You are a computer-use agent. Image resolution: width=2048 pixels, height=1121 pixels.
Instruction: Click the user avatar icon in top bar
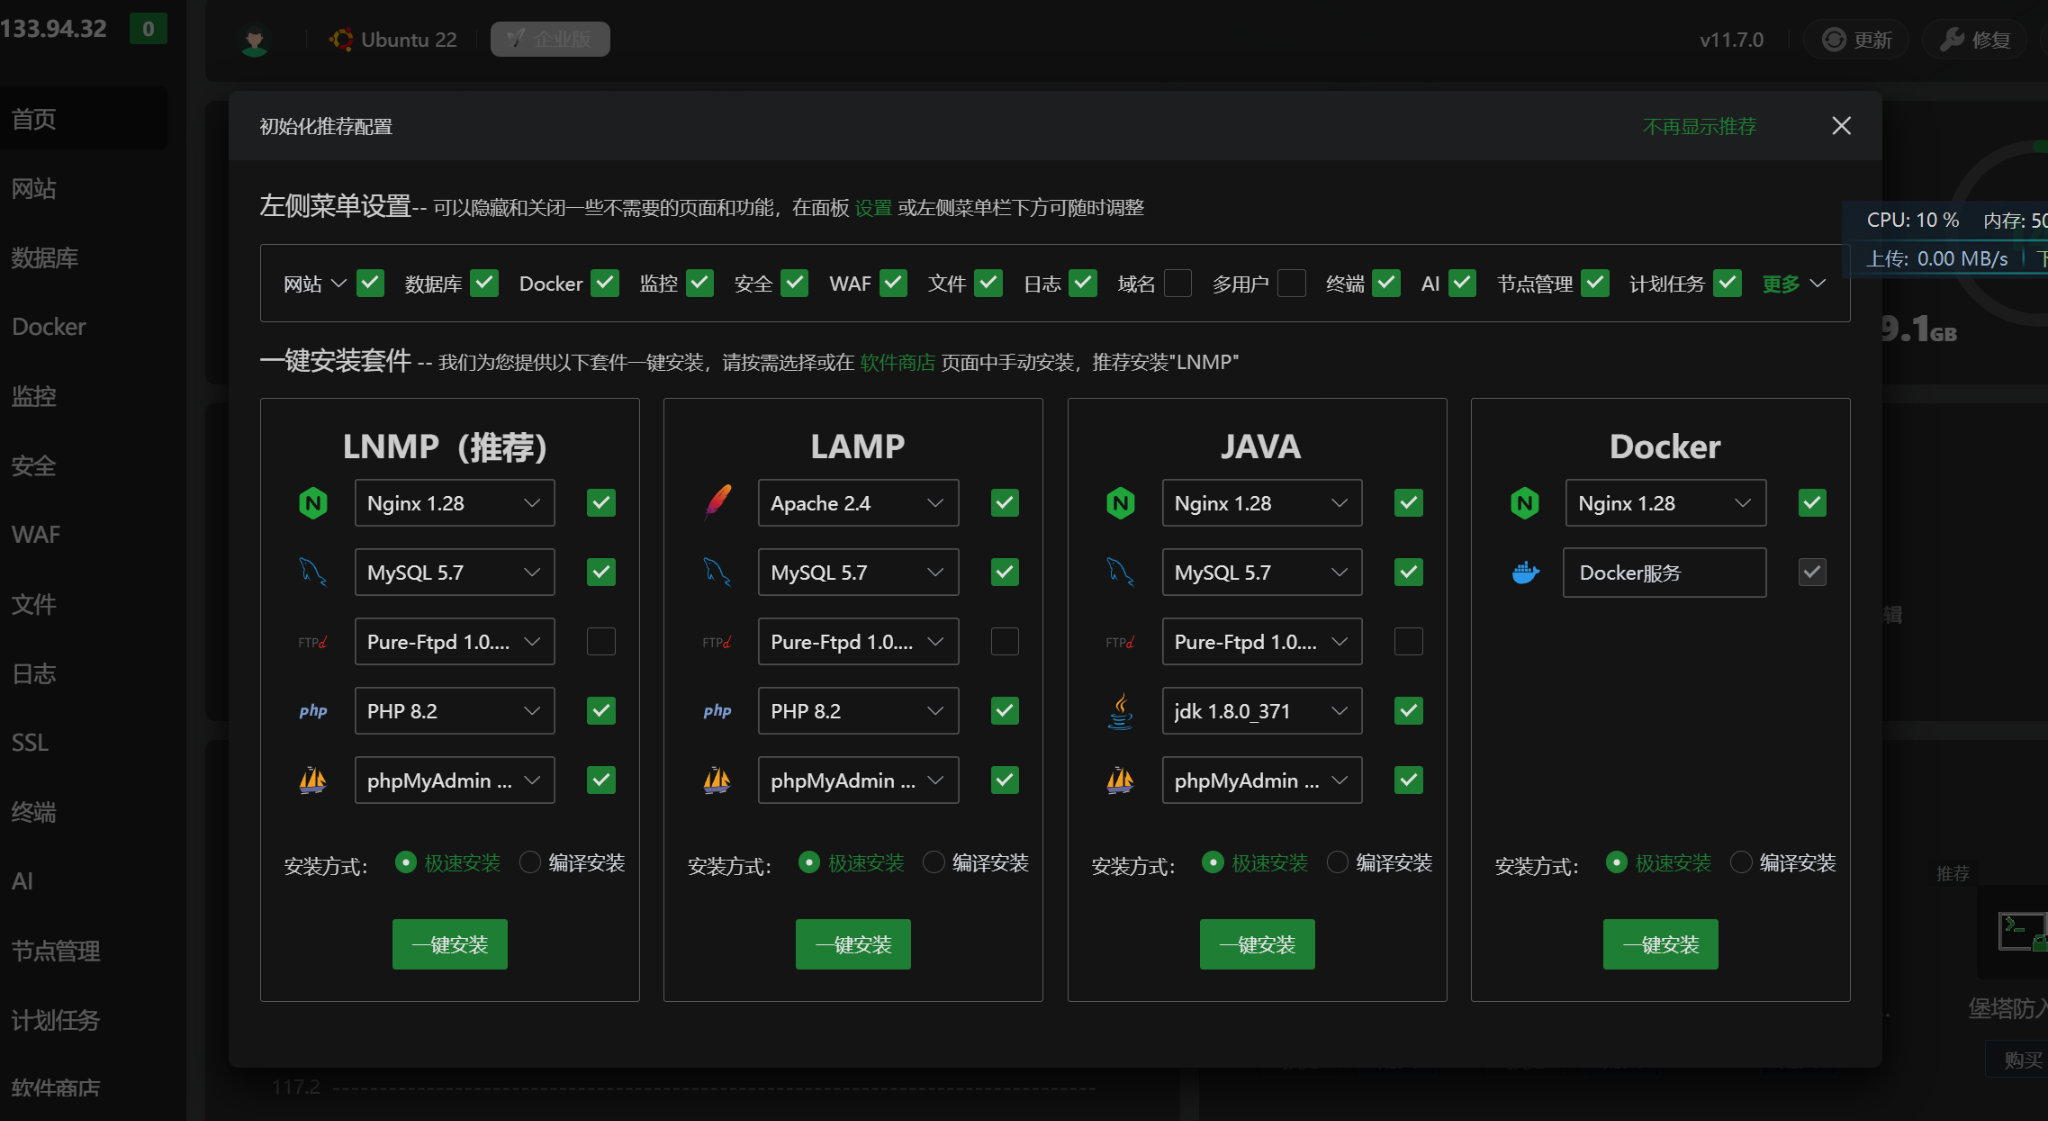255,40
